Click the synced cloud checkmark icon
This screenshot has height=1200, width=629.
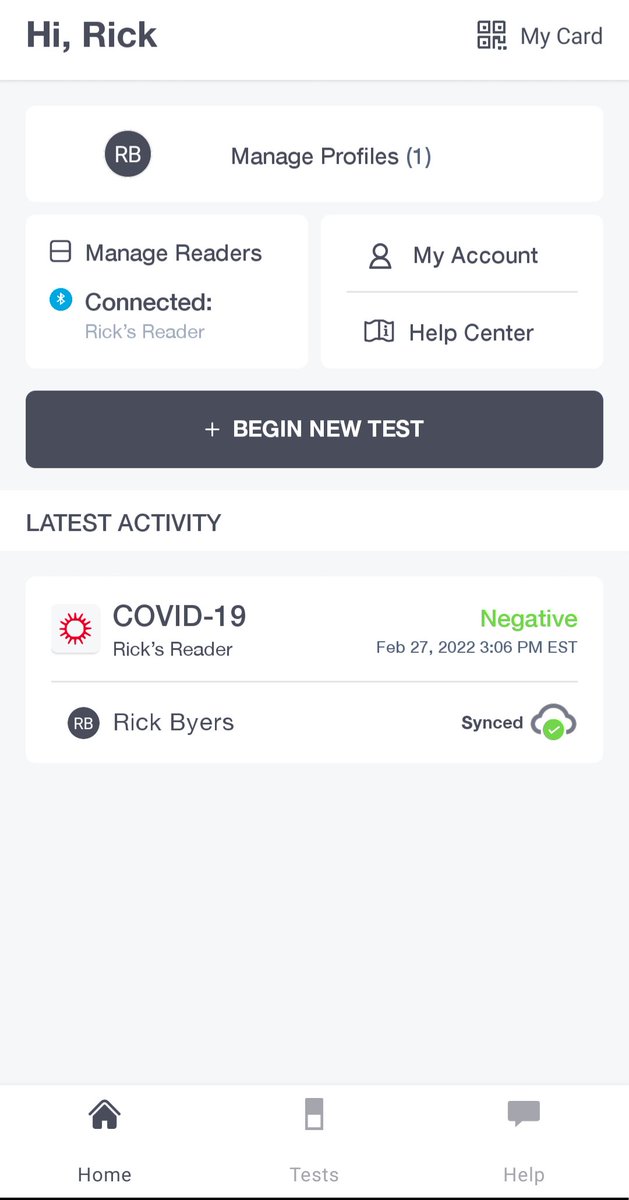pos(553,722)
